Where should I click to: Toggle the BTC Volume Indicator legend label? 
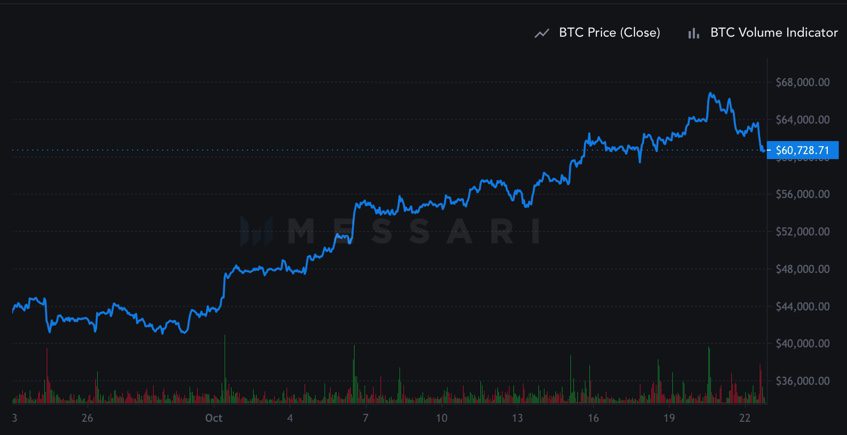773,33
